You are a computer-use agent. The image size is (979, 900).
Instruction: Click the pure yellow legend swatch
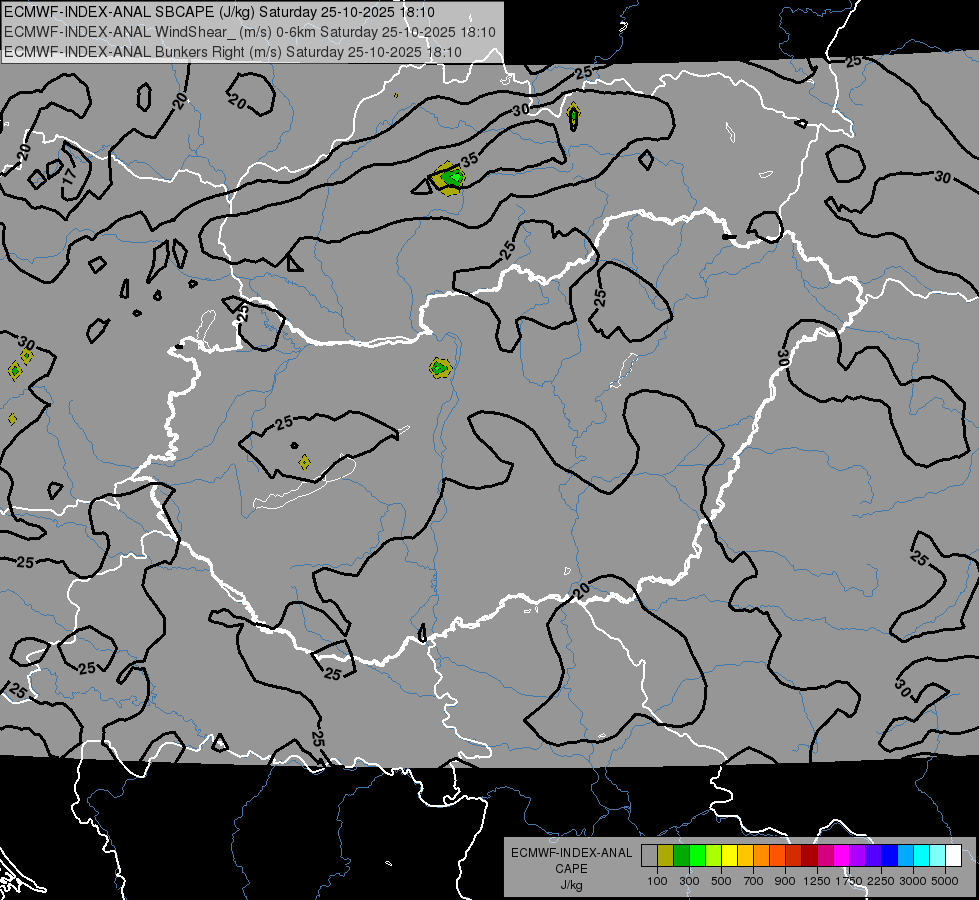point(730,855)
